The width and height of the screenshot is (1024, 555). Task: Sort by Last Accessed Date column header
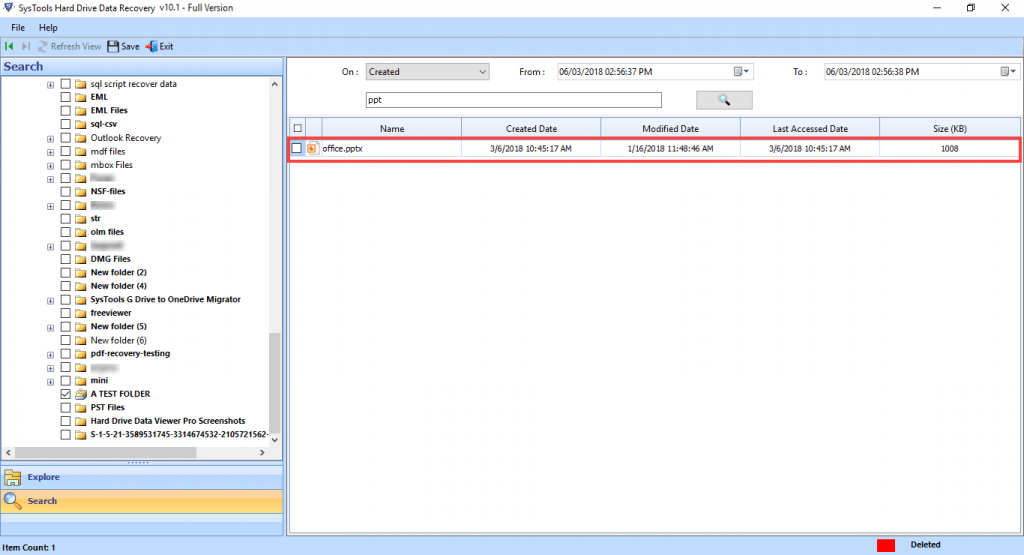(x=810, y=129)
